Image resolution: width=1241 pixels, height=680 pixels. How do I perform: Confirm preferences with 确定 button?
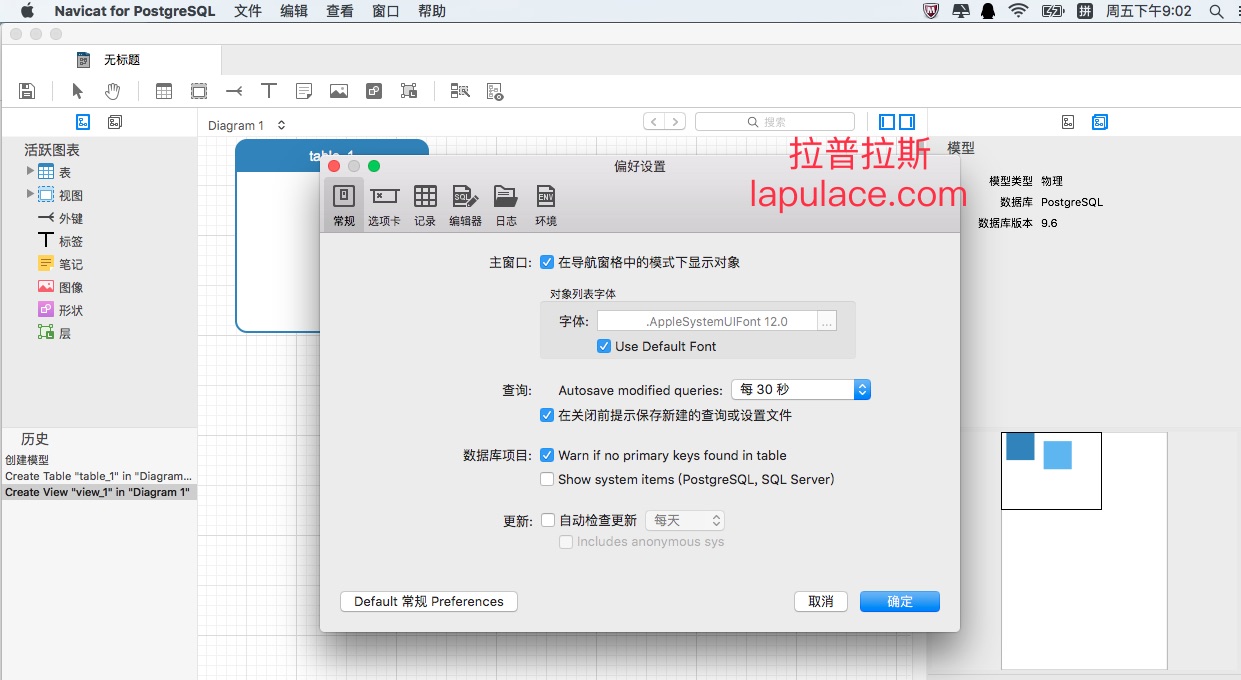coord(900,601)
